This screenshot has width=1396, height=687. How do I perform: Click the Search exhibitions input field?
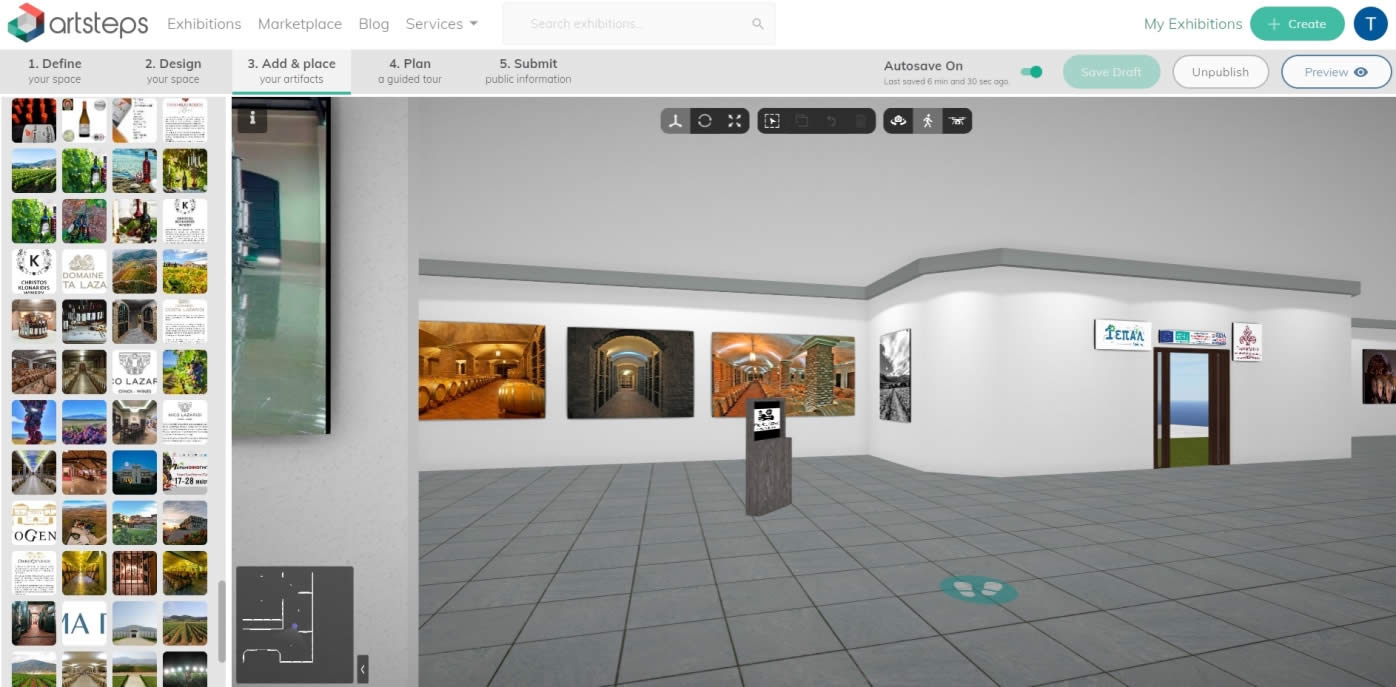click(x=630, y=24)
